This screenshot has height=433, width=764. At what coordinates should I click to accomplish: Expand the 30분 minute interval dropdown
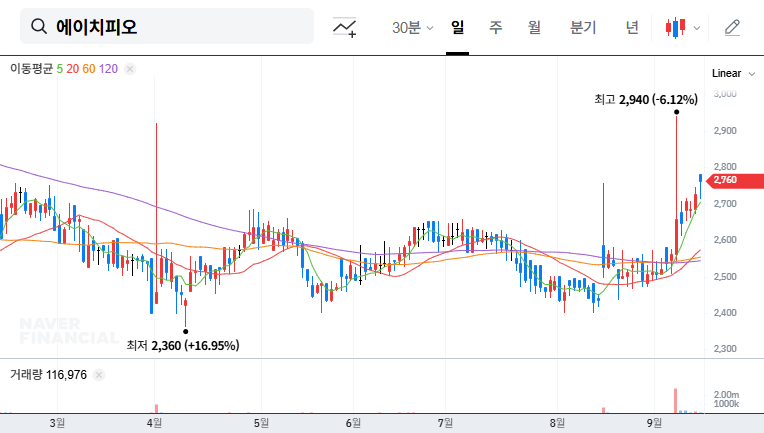tap(412, 28)
